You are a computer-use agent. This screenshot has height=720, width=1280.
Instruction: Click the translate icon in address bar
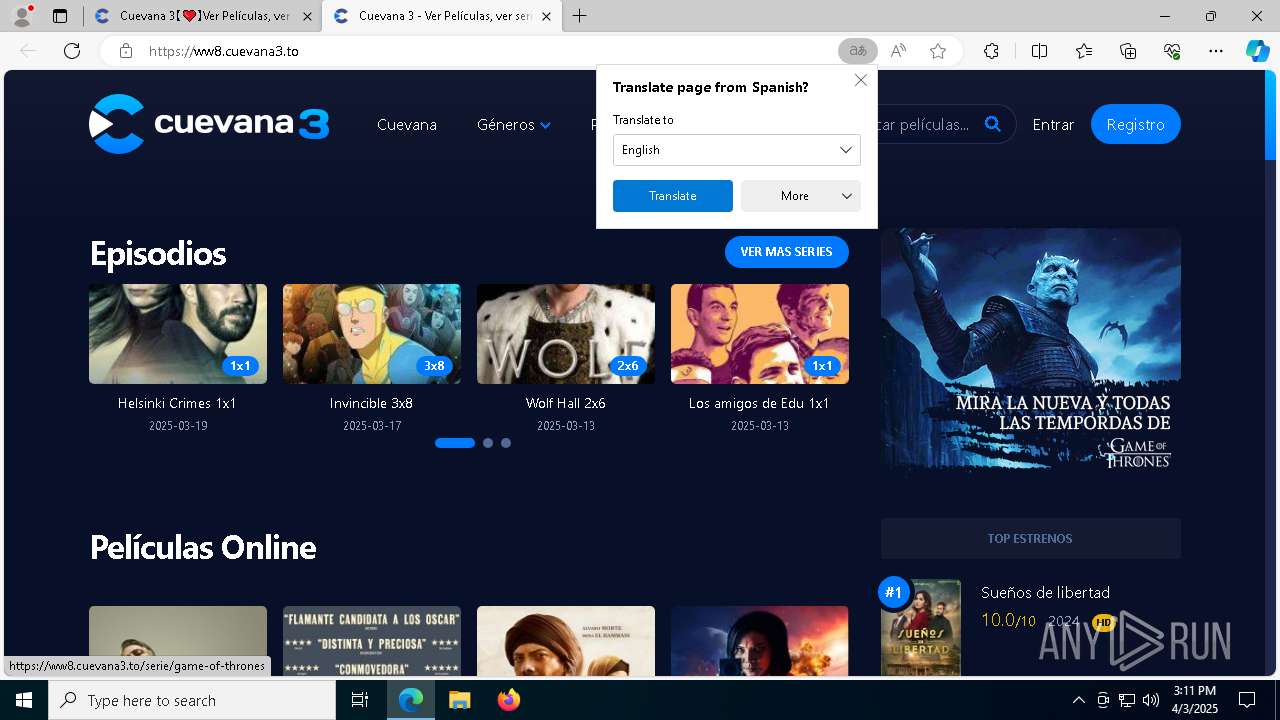pos(858,51)
